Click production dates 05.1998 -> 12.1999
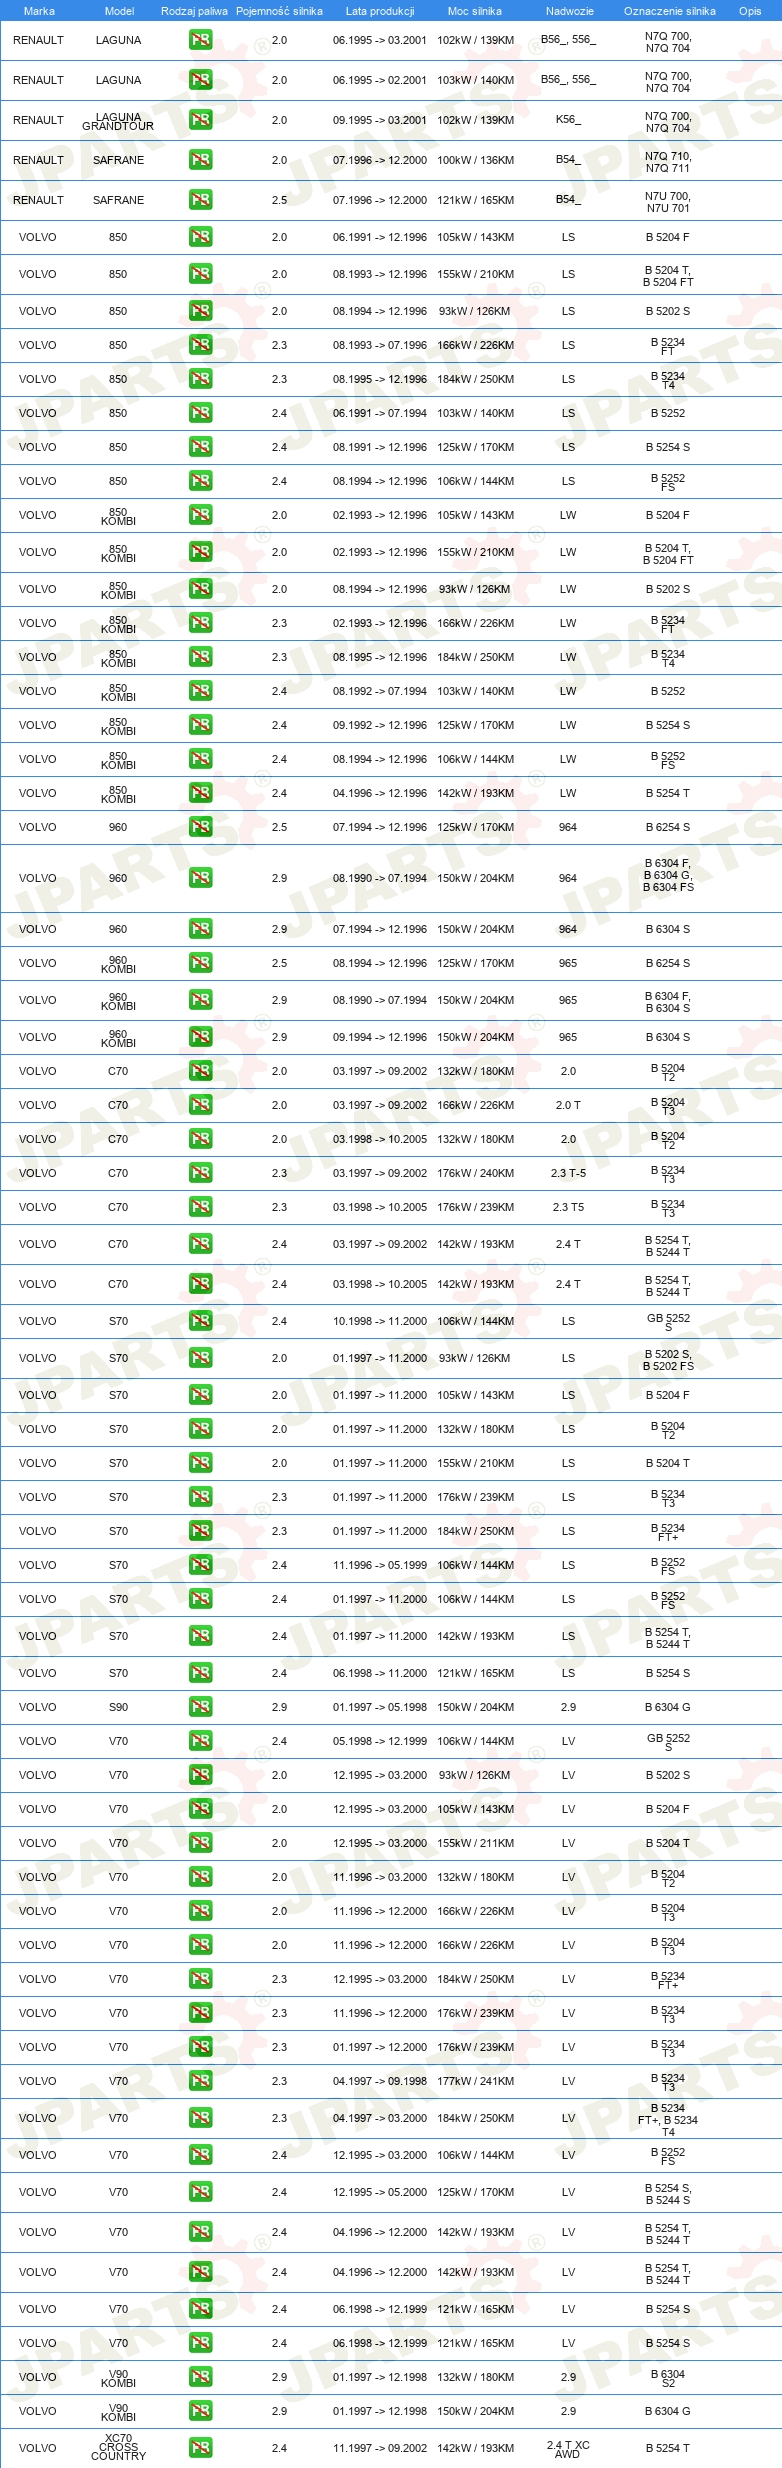This screenshot has height=2468, width=782. [380, 1741]
